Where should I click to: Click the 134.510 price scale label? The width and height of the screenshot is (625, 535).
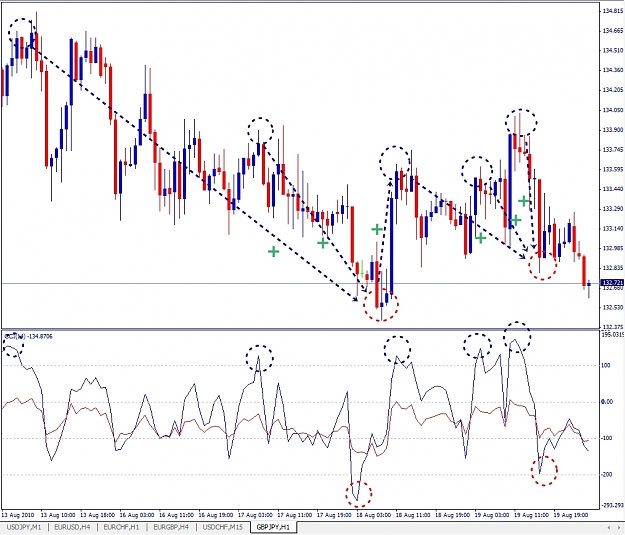[613, 50]
